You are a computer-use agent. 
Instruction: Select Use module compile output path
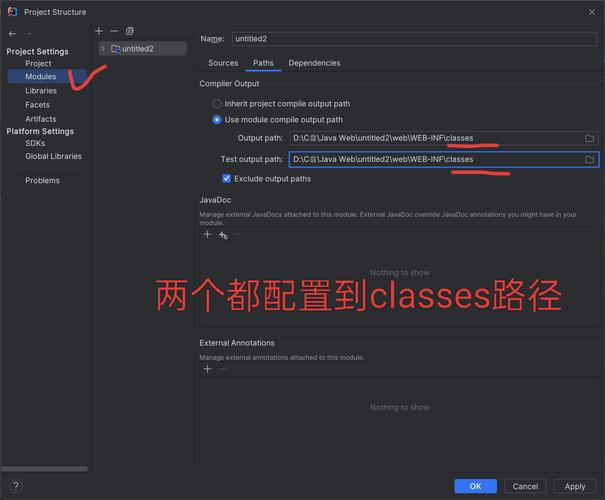[217, 120]
